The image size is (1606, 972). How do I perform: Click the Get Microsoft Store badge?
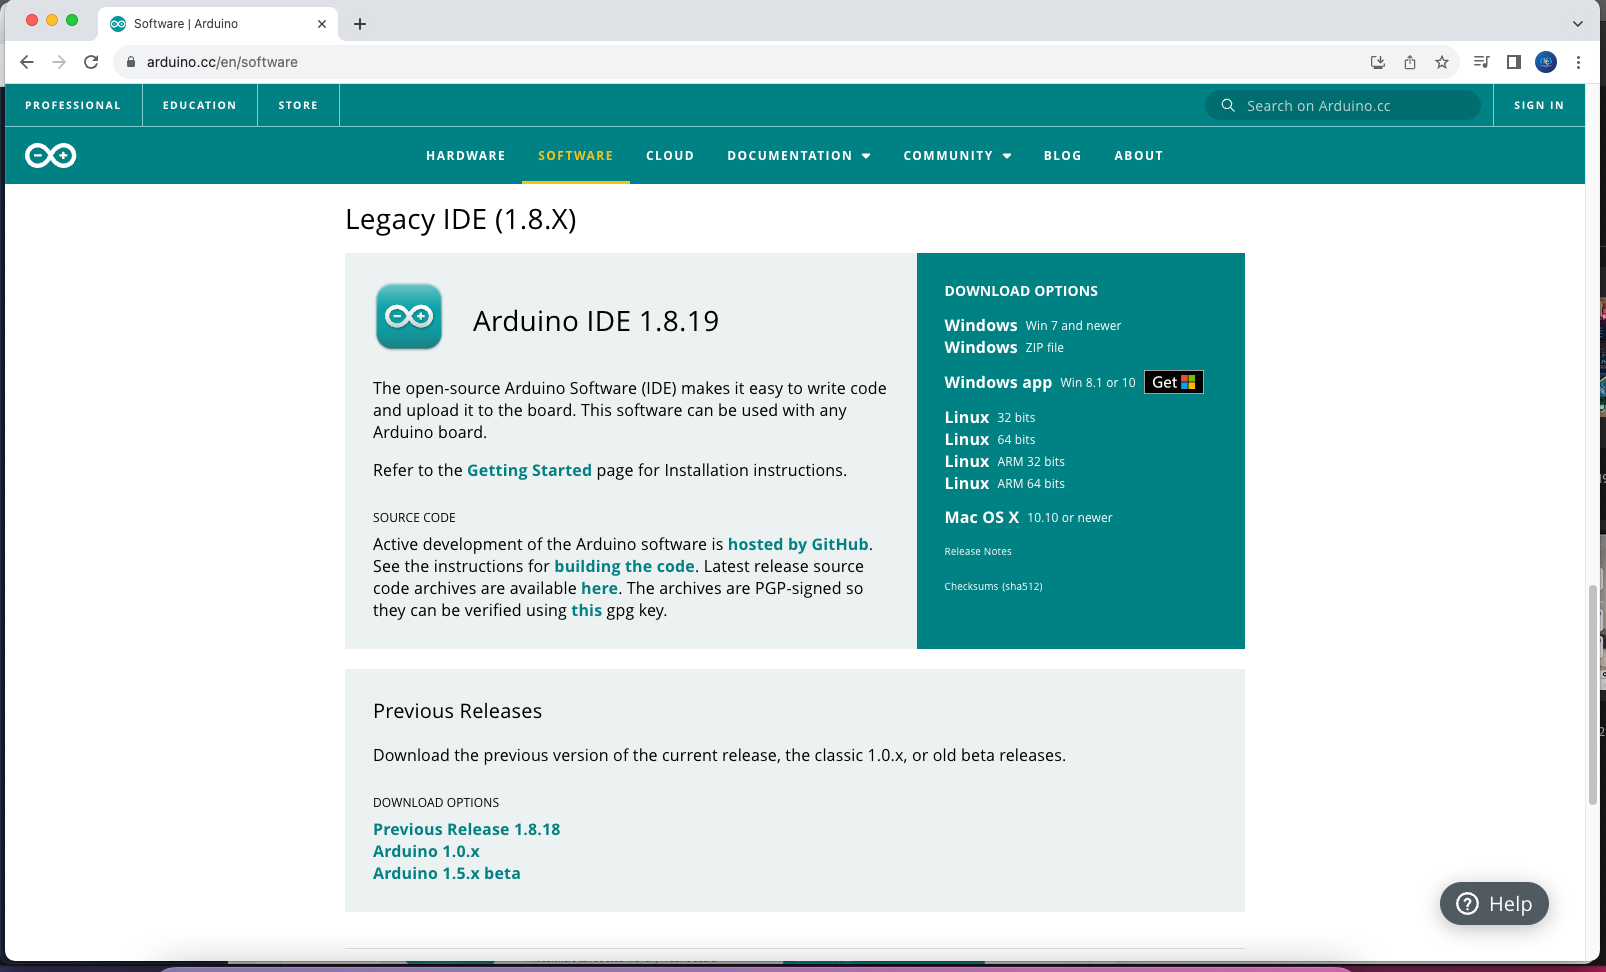(x=1174, y=382)
